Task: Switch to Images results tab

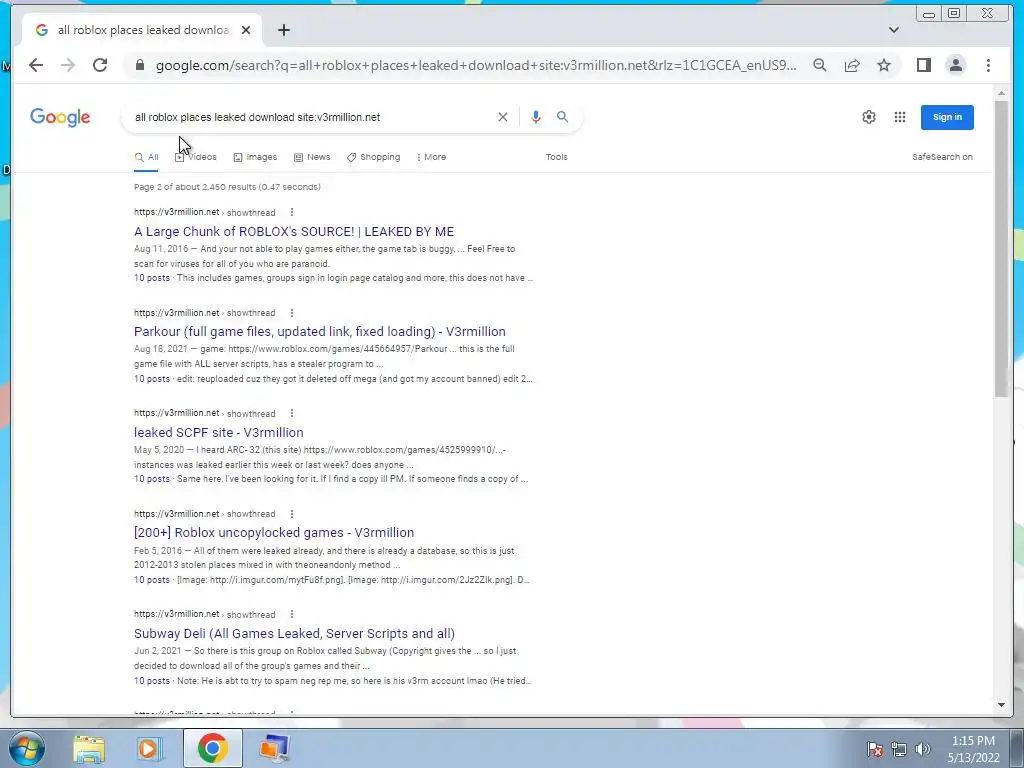Action: pyautogui.click(x=255, y=157)
